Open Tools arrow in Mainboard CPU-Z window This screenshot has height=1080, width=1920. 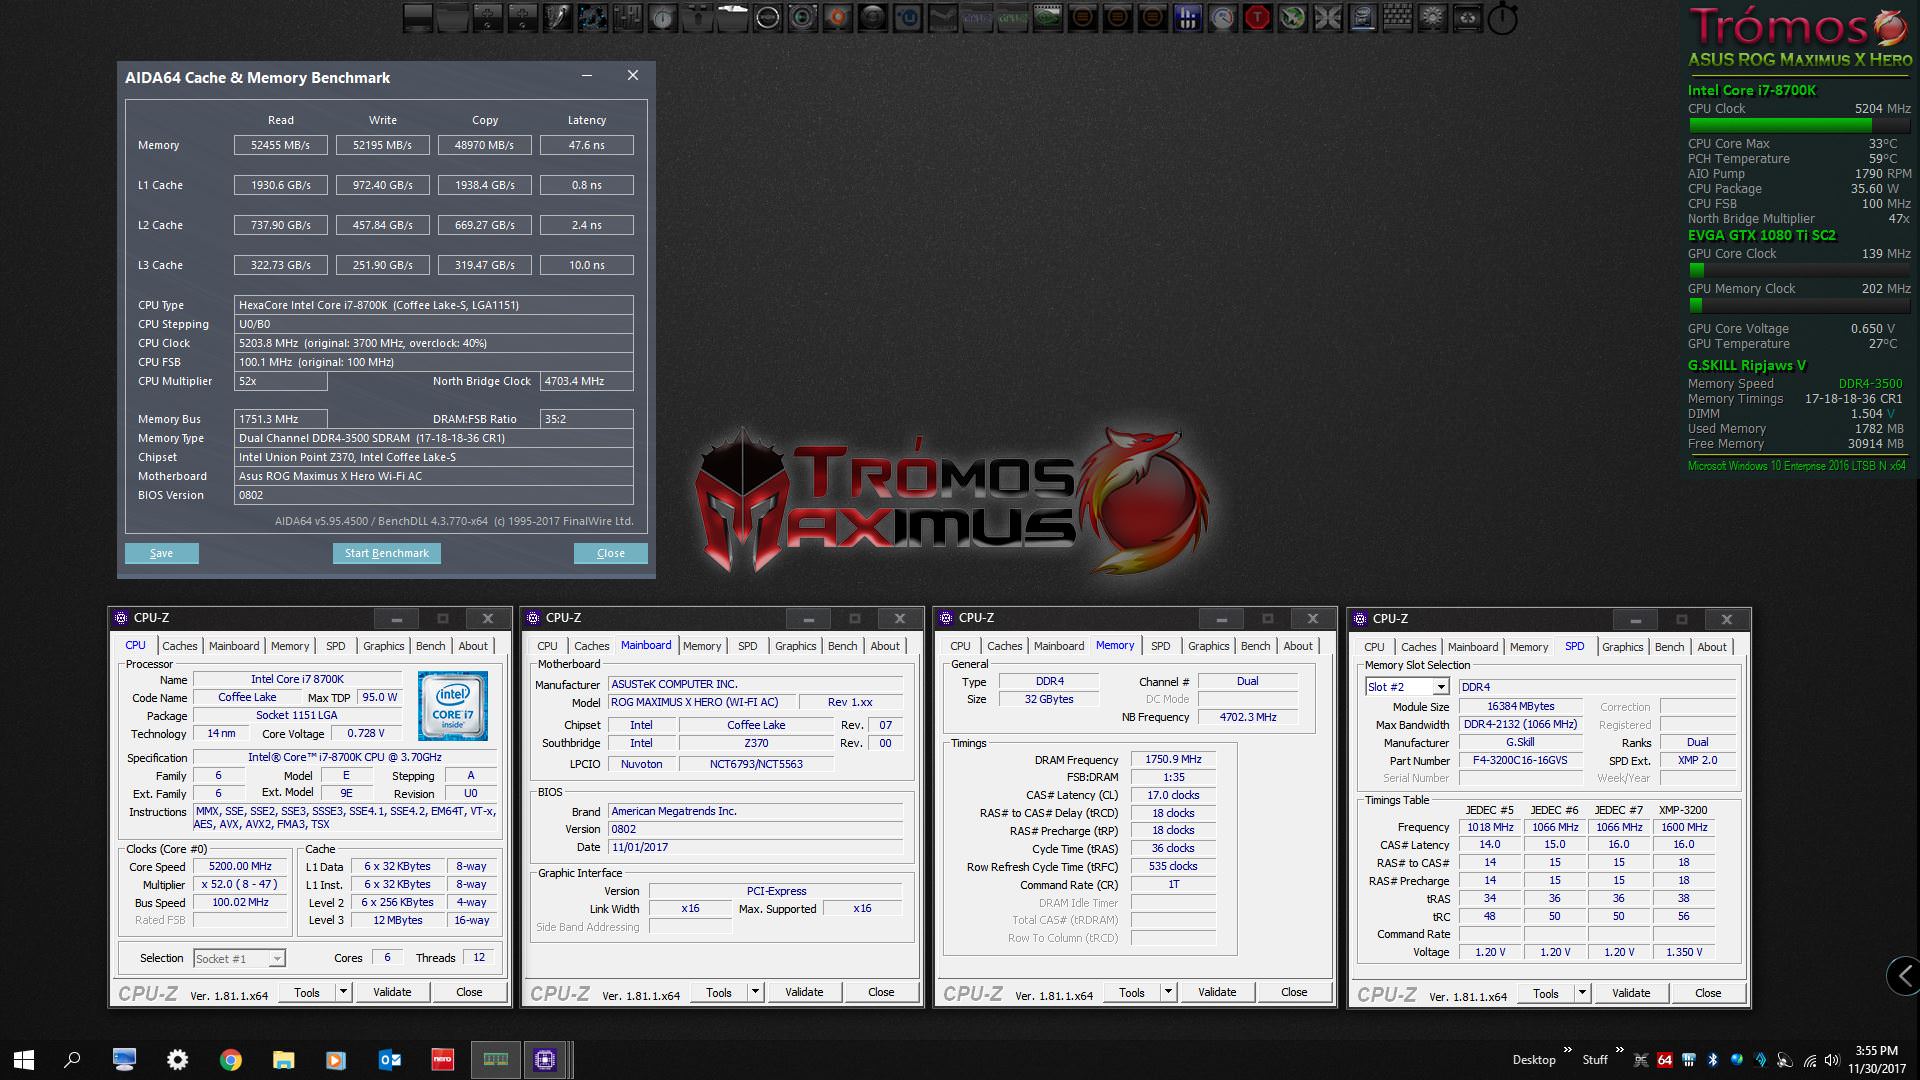point(755,992)
